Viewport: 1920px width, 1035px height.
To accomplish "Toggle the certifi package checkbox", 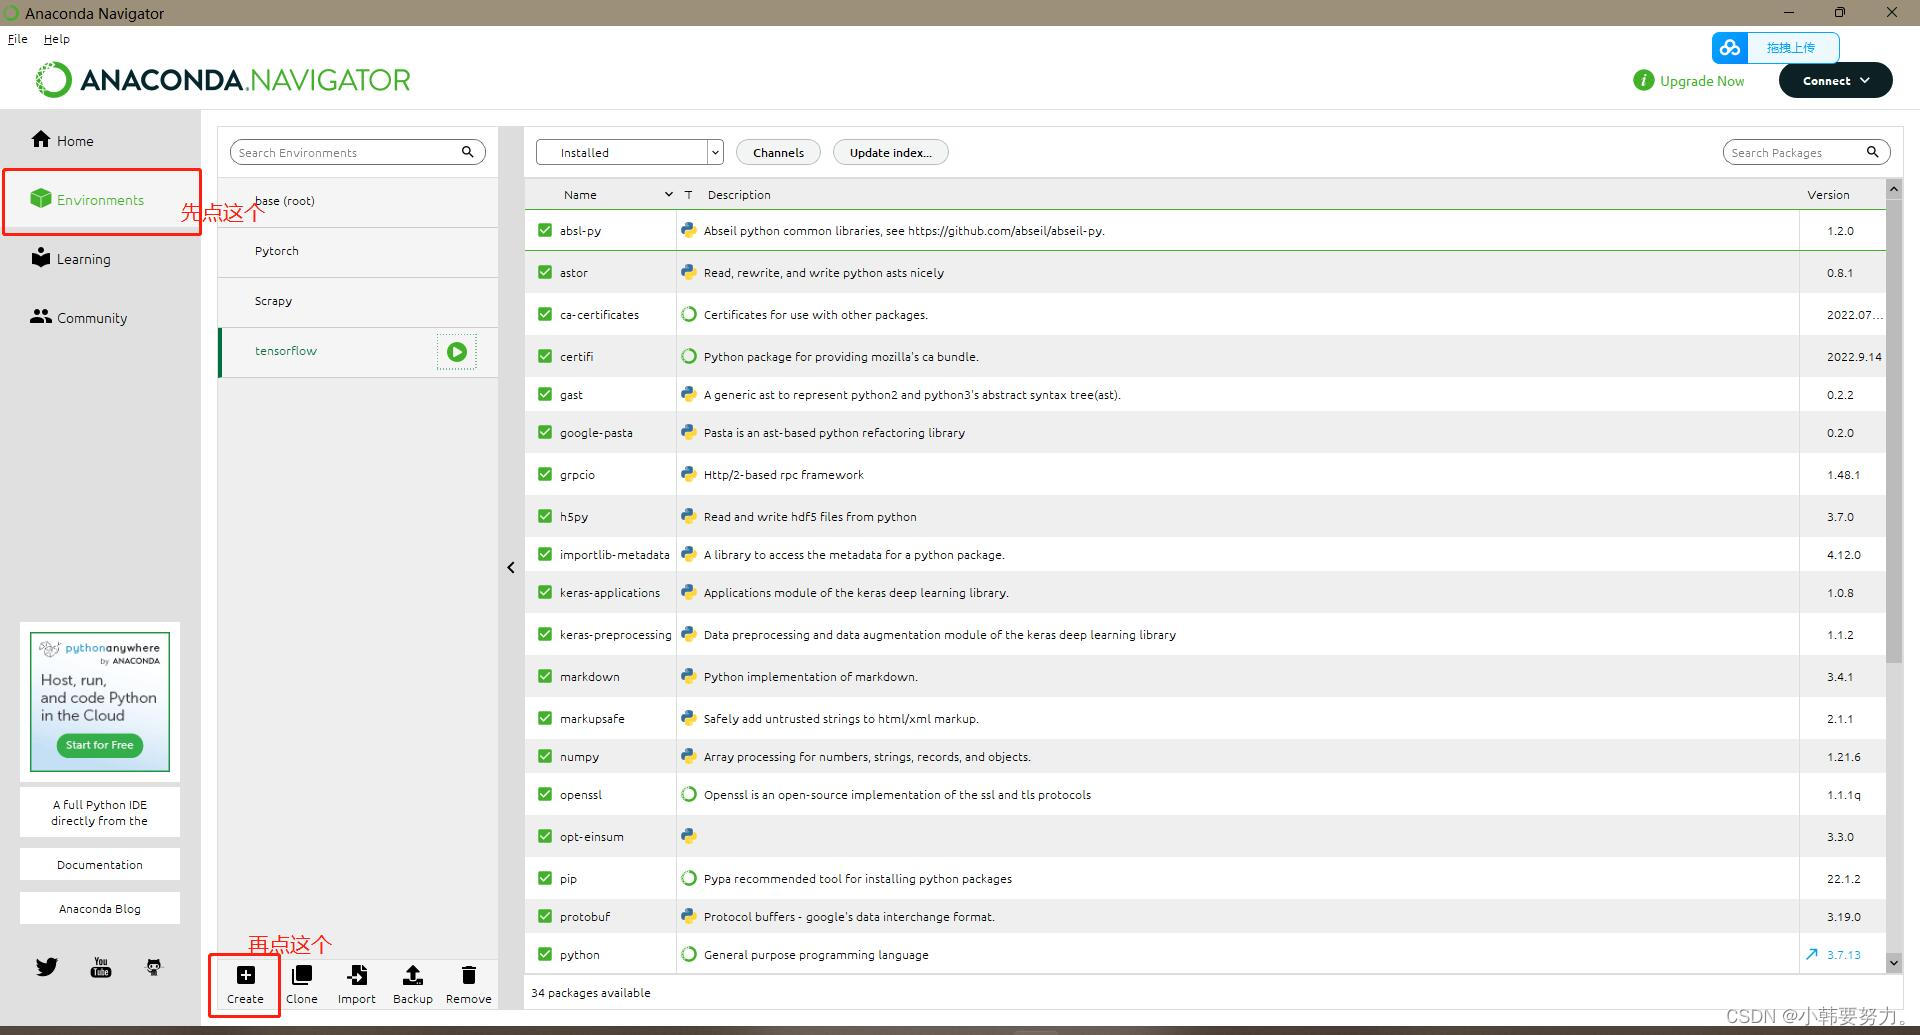I will 545,356.
